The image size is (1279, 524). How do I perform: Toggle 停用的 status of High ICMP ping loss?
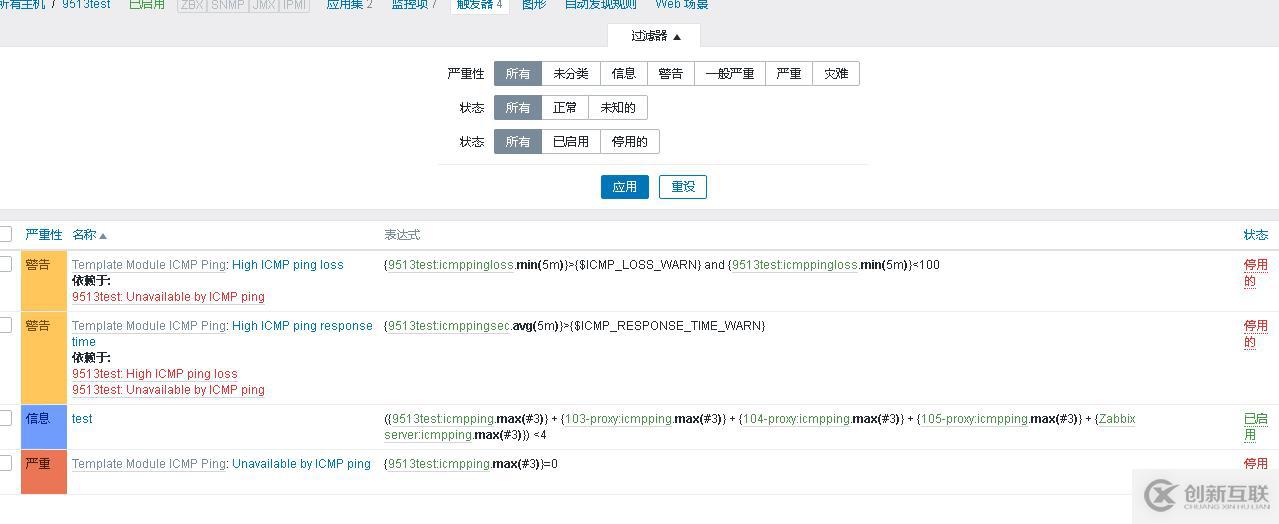(1256, 273)
